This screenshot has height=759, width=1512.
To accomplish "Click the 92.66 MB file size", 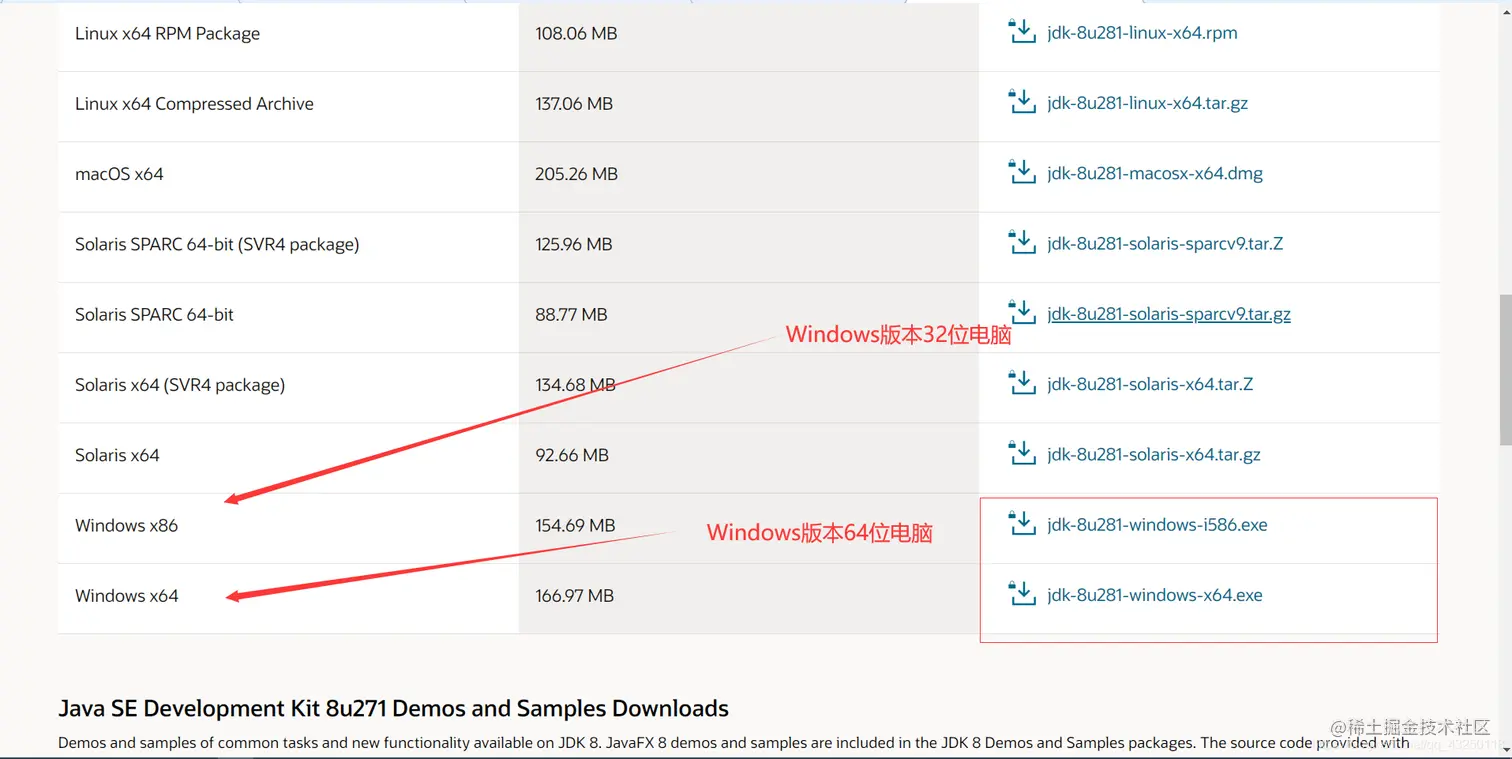I will pyautogui.click(x=572, y=455).
